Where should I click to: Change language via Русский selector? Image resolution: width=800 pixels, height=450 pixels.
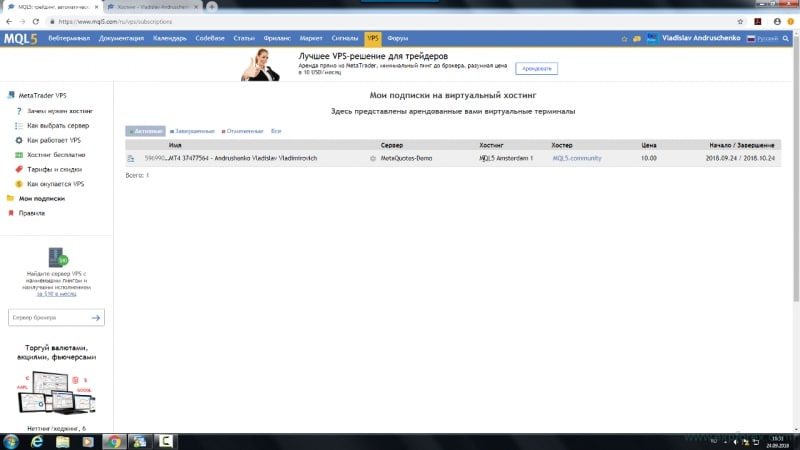tap(763, 39)
